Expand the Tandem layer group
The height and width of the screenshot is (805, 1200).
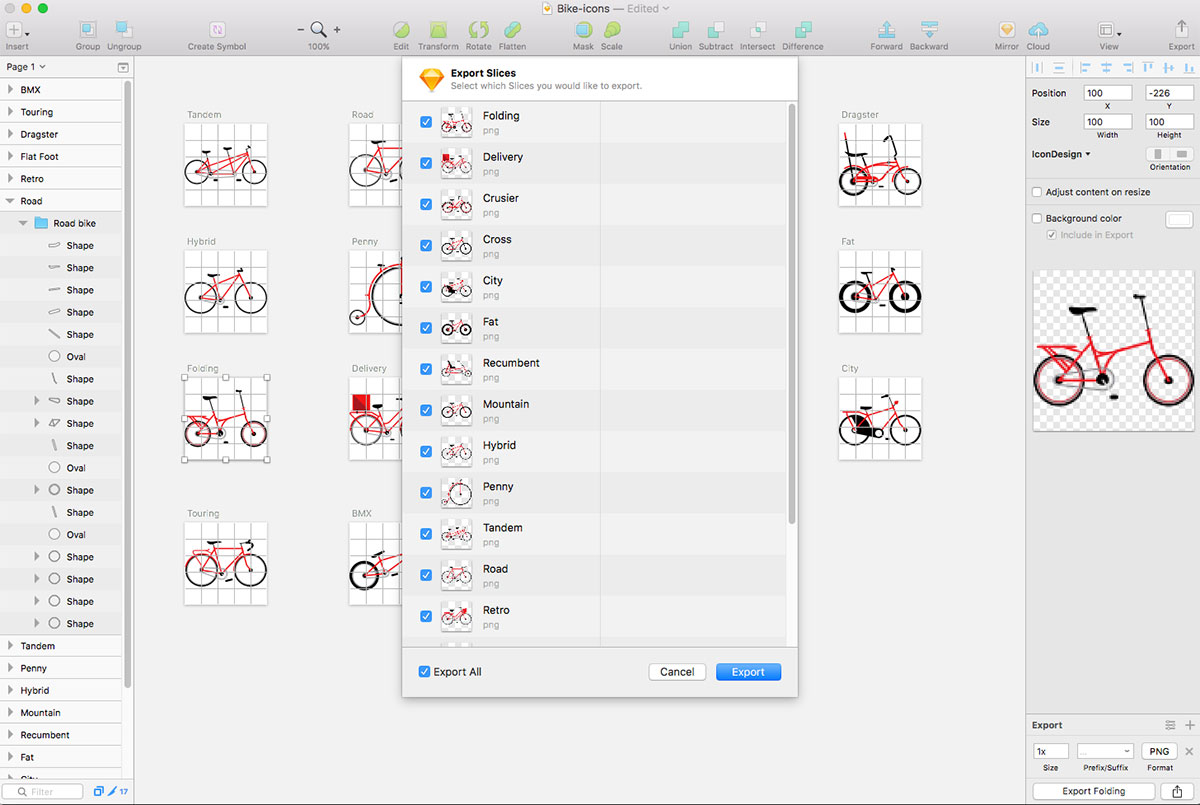point(10,646)
